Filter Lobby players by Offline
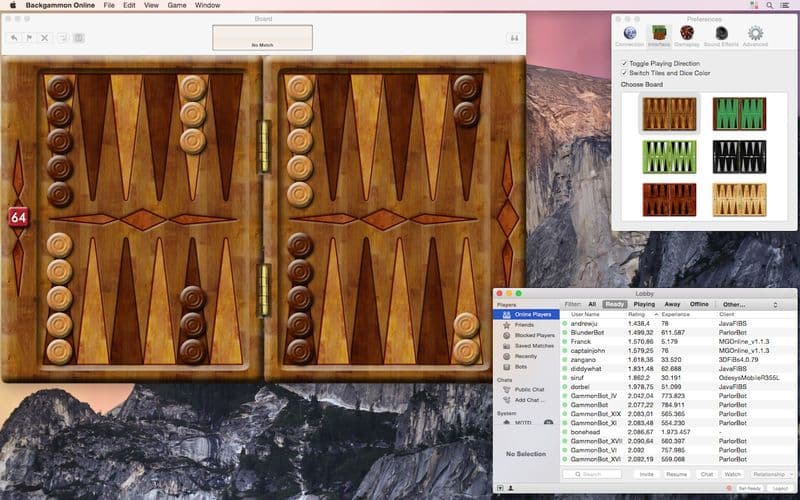 point(699,304)
